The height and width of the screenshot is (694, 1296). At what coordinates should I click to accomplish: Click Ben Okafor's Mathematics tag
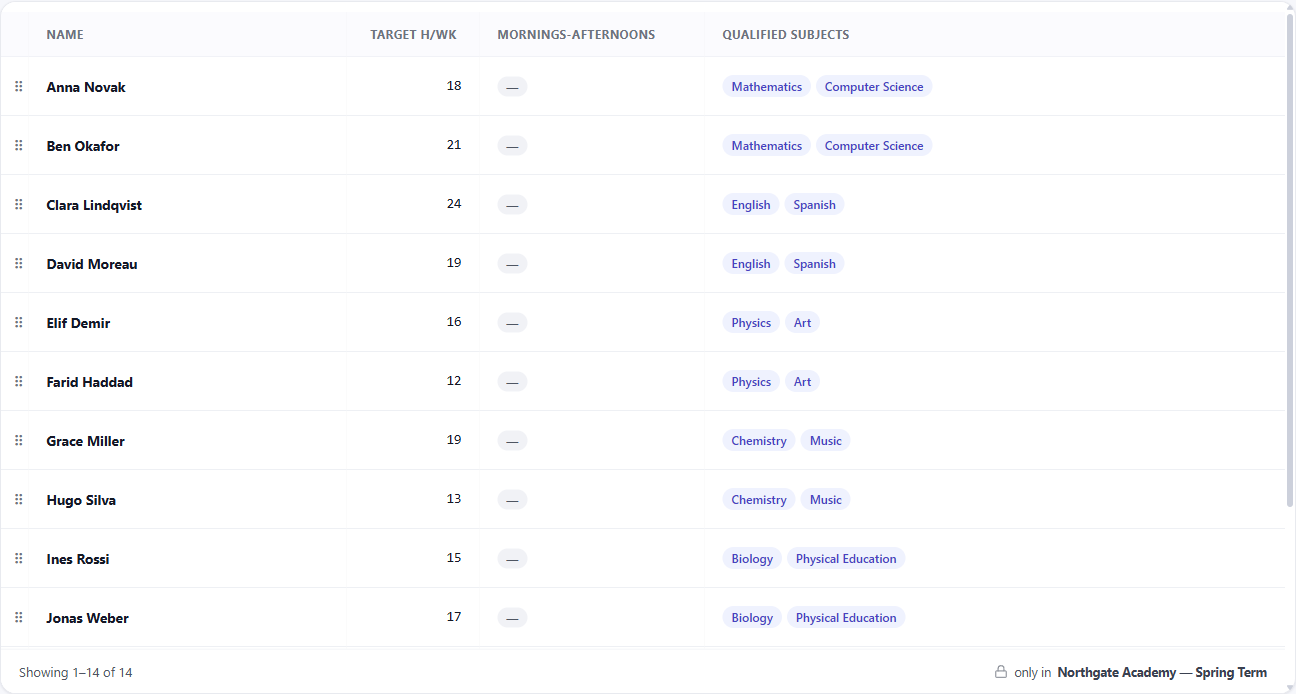pyautogui.click(x=766, y=146)
